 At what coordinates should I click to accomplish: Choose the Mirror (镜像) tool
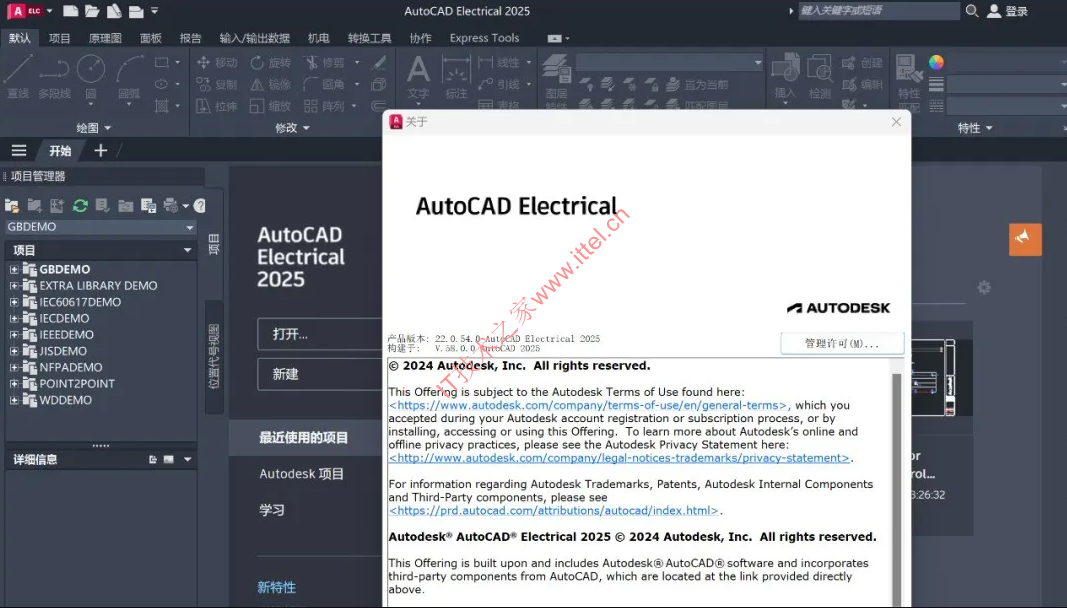click(271, 84)
